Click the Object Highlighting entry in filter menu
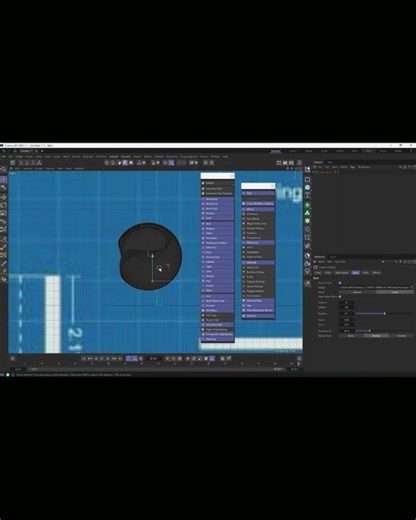Viewport: 416px width, 520px height. pyautogui.click(x=218, y=329)
